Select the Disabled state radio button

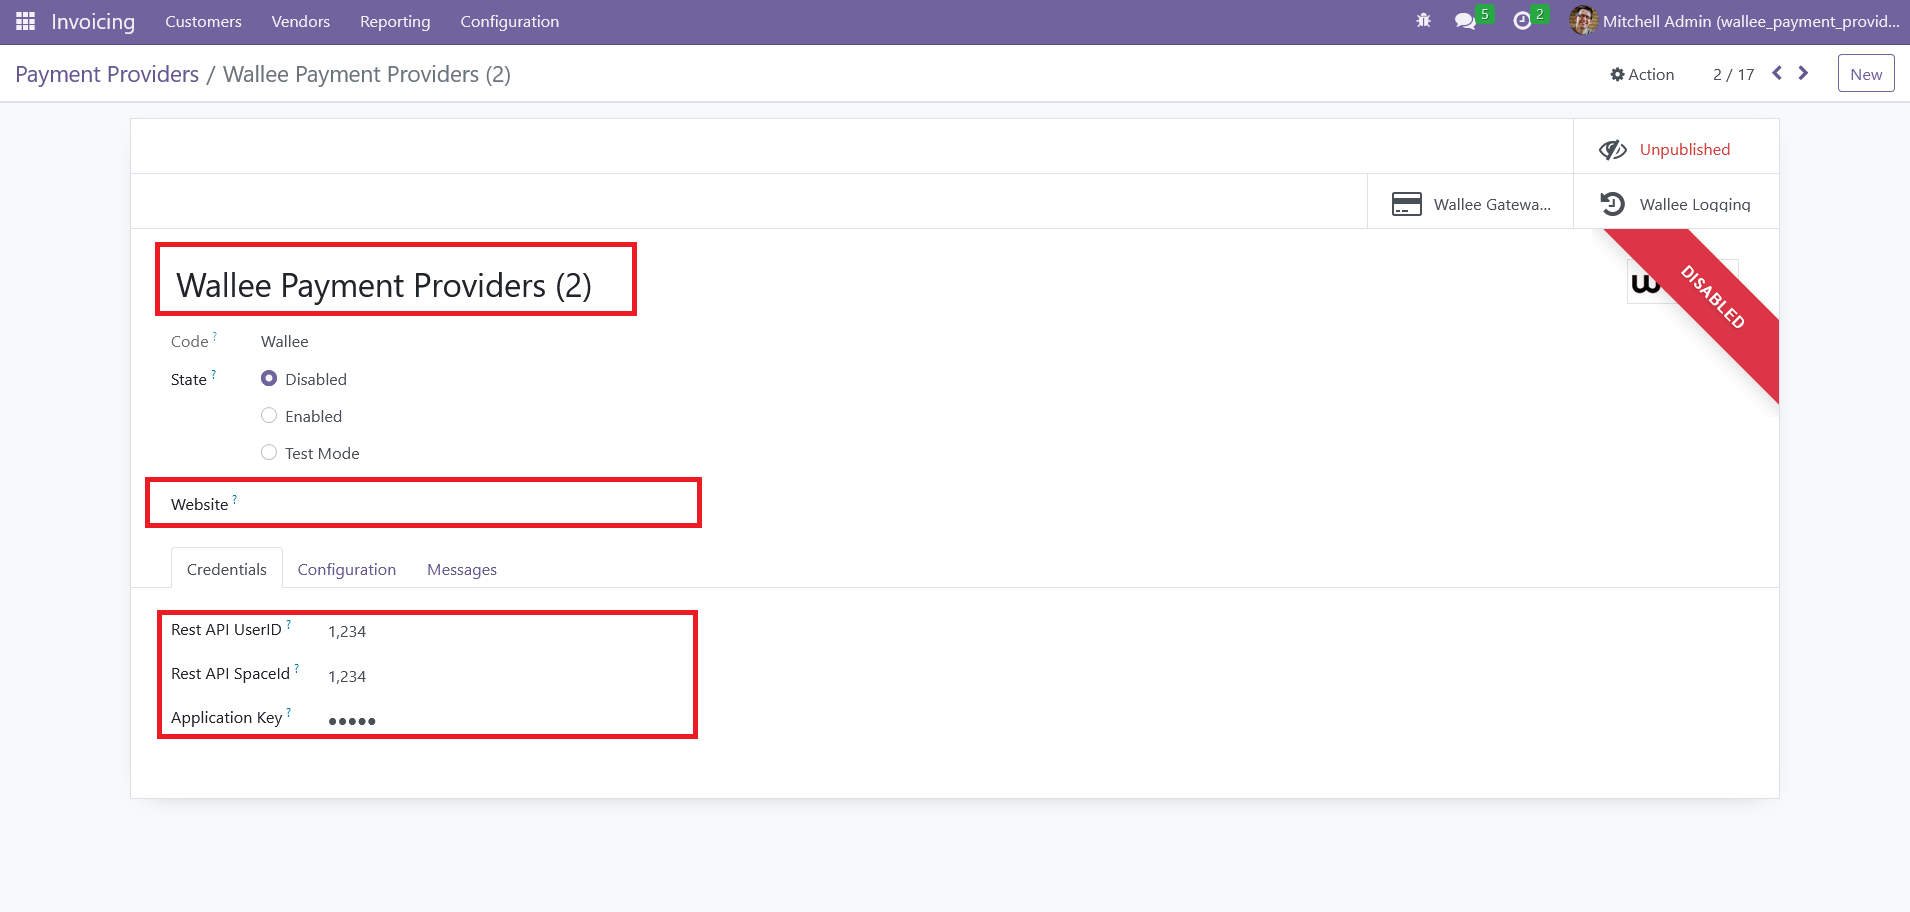(x=269, y=379)
